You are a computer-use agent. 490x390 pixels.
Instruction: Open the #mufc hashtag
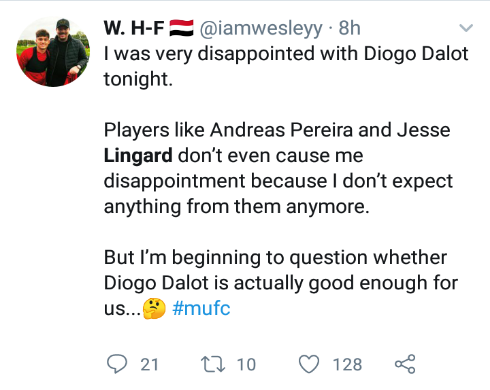[x=201, y=308]
